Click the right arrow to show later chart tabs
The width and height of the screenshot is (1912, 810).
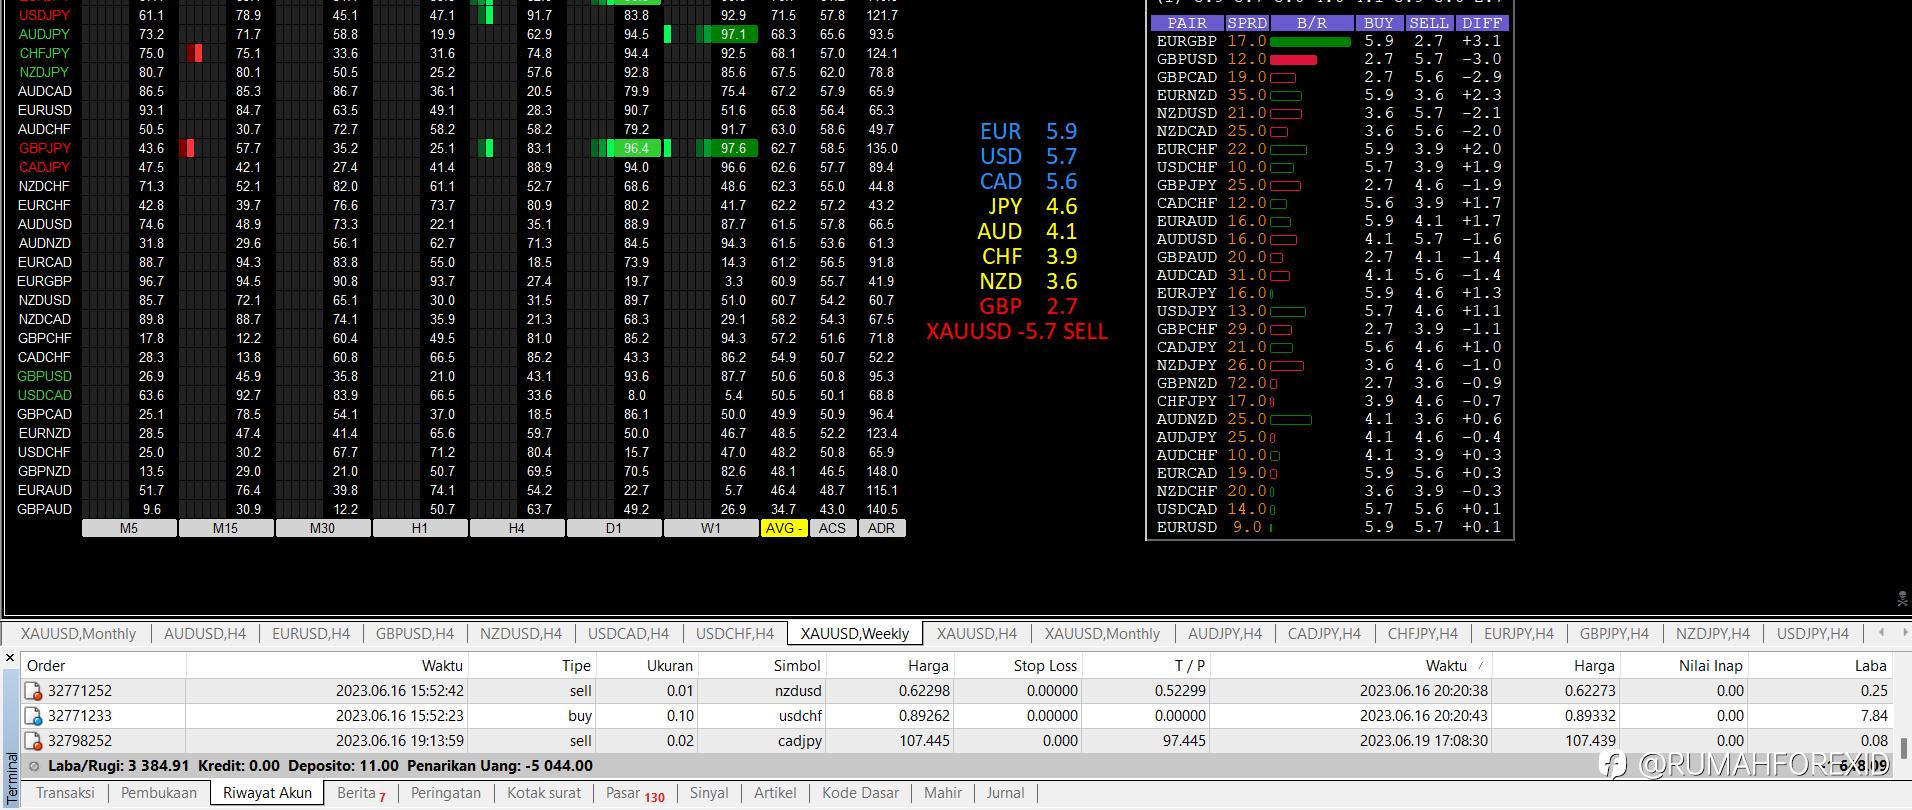1904,633
